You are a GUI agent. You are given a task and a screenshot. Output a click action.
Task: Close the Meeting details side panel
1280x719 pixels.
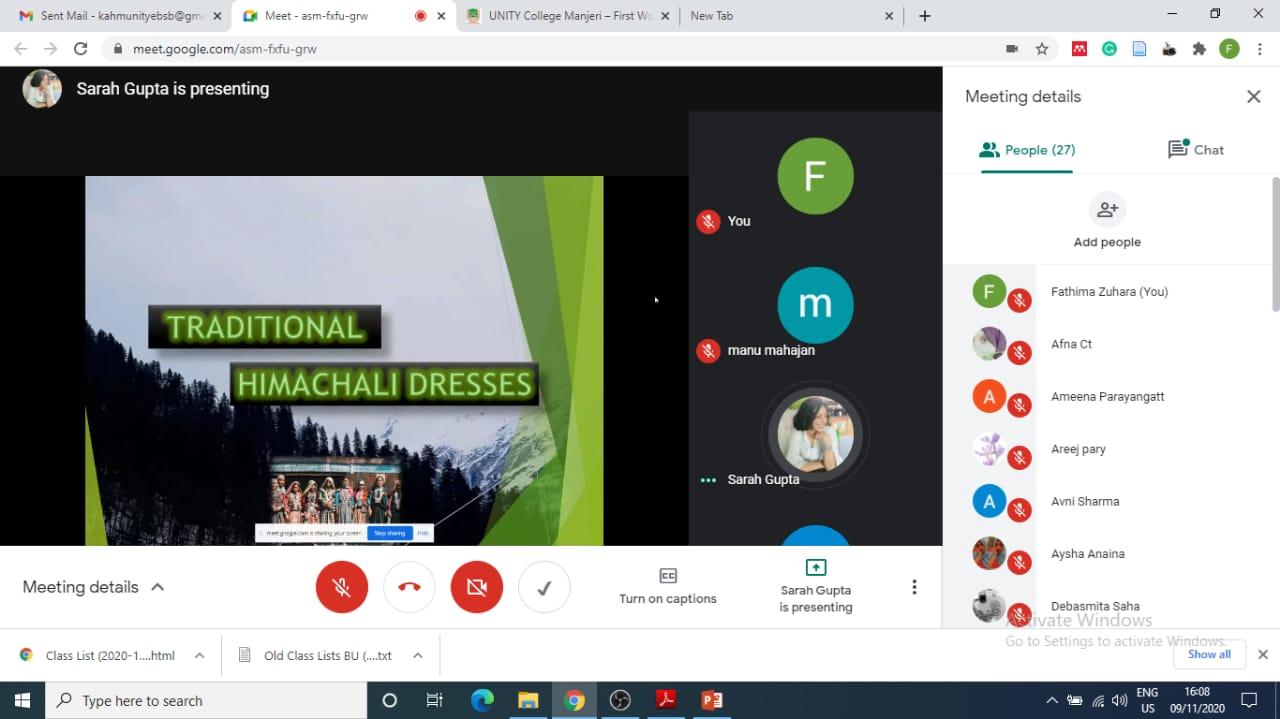pos(1253,96)
